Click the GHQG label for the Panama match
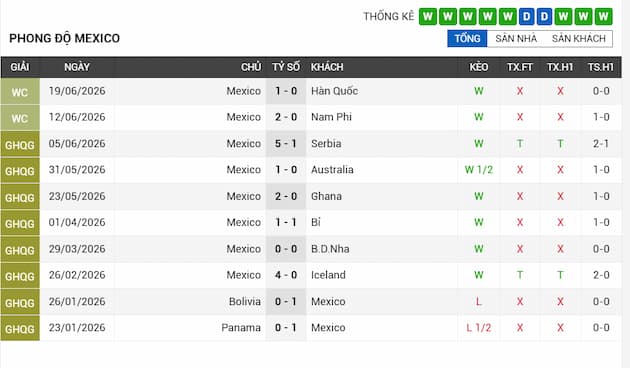 coord(20,328)
